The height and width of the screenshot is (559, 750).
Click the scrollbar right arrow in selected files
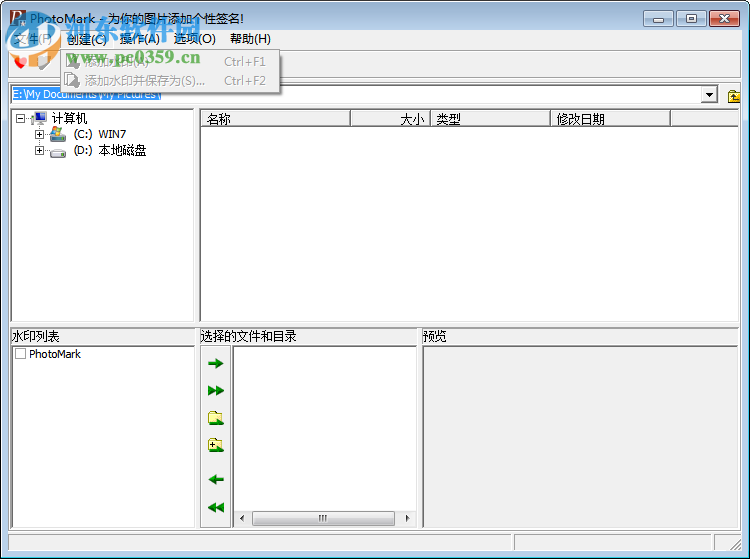tap(408, 518)
